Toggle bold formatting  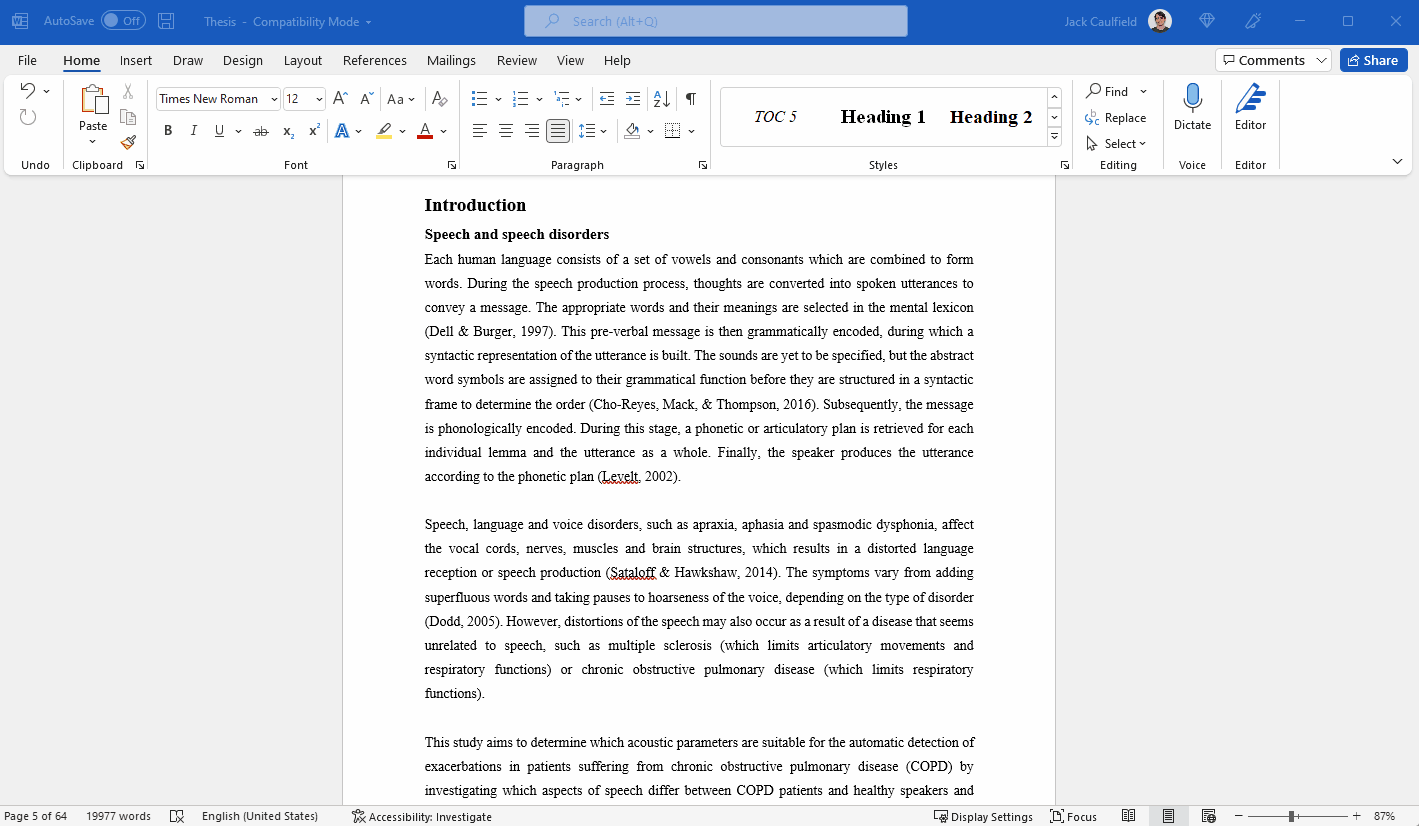click(167, 130)
